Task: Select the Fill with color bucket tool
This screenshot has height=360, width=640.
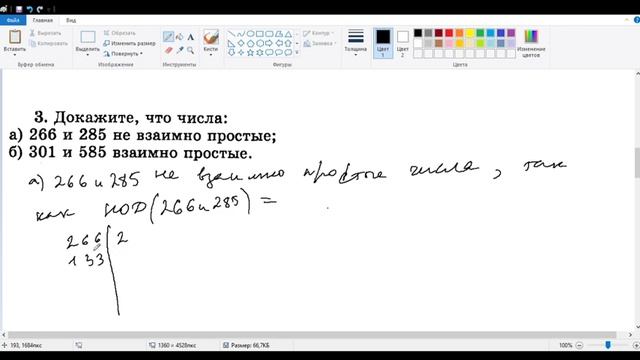Action: (x=180, y=37)
